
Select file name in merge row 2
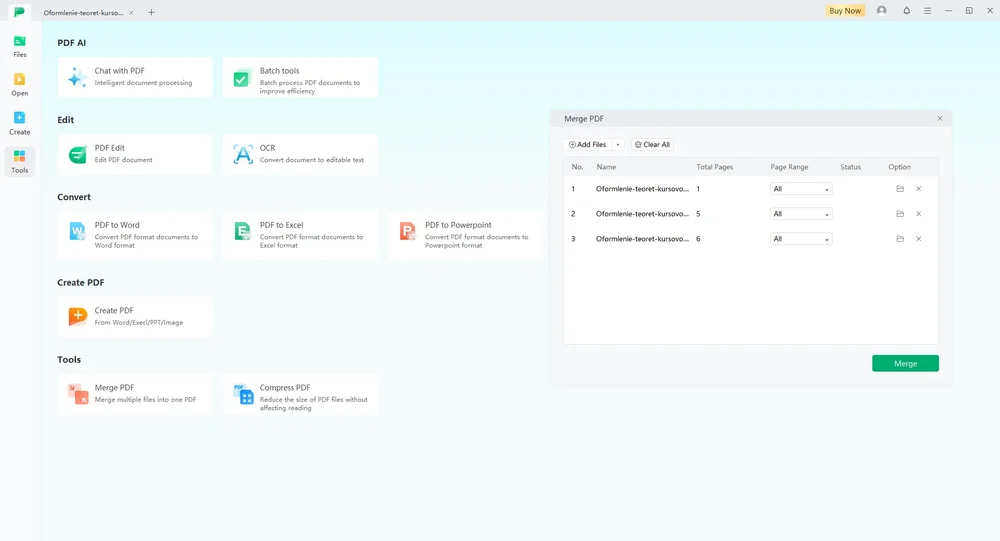click(x=642, y=214)
